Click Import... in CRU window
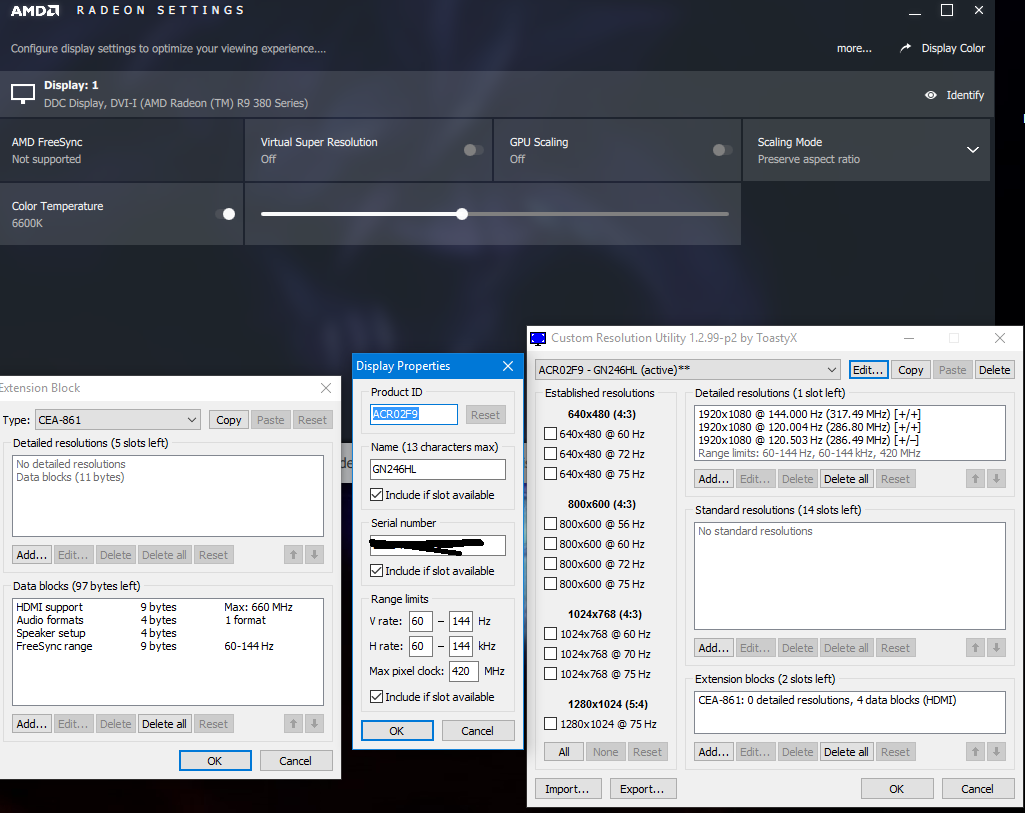The height and width of the screenshot is (813, 1025). [567, 789]
